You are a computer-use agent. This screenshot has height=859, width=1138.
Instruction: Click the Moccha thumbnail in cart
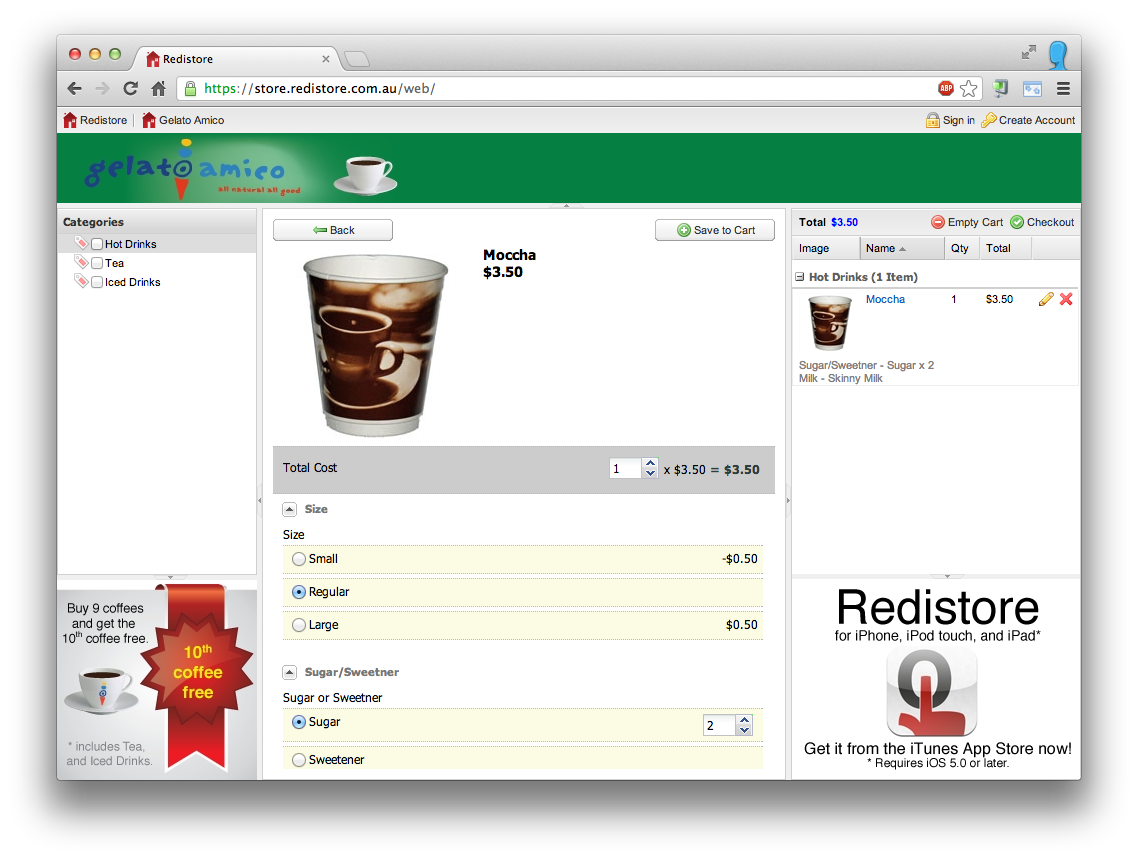(x=830, y=323)
